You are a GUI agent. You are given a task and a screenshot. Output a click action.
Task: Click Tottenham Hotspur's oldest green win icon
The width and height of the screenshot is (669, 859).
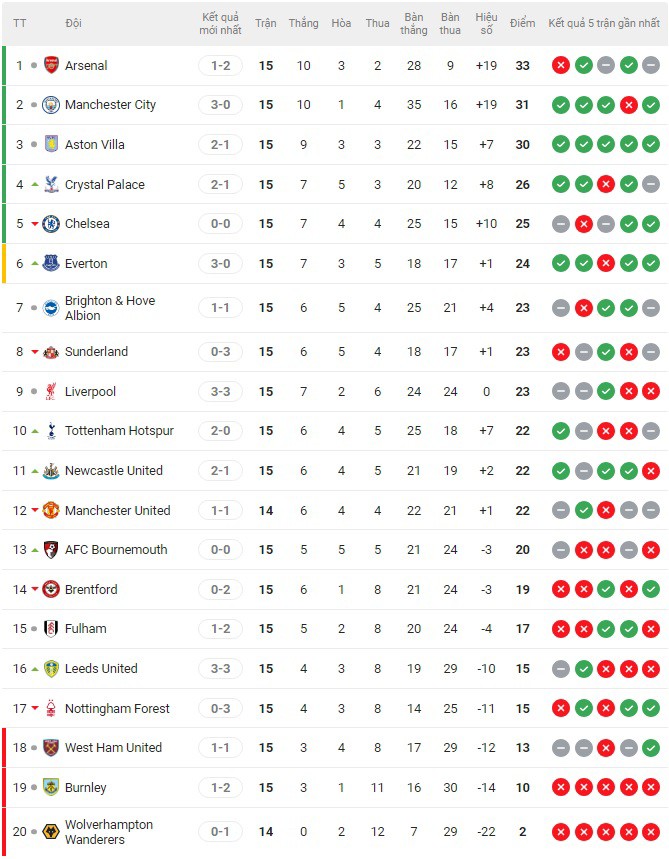[559, 431]
